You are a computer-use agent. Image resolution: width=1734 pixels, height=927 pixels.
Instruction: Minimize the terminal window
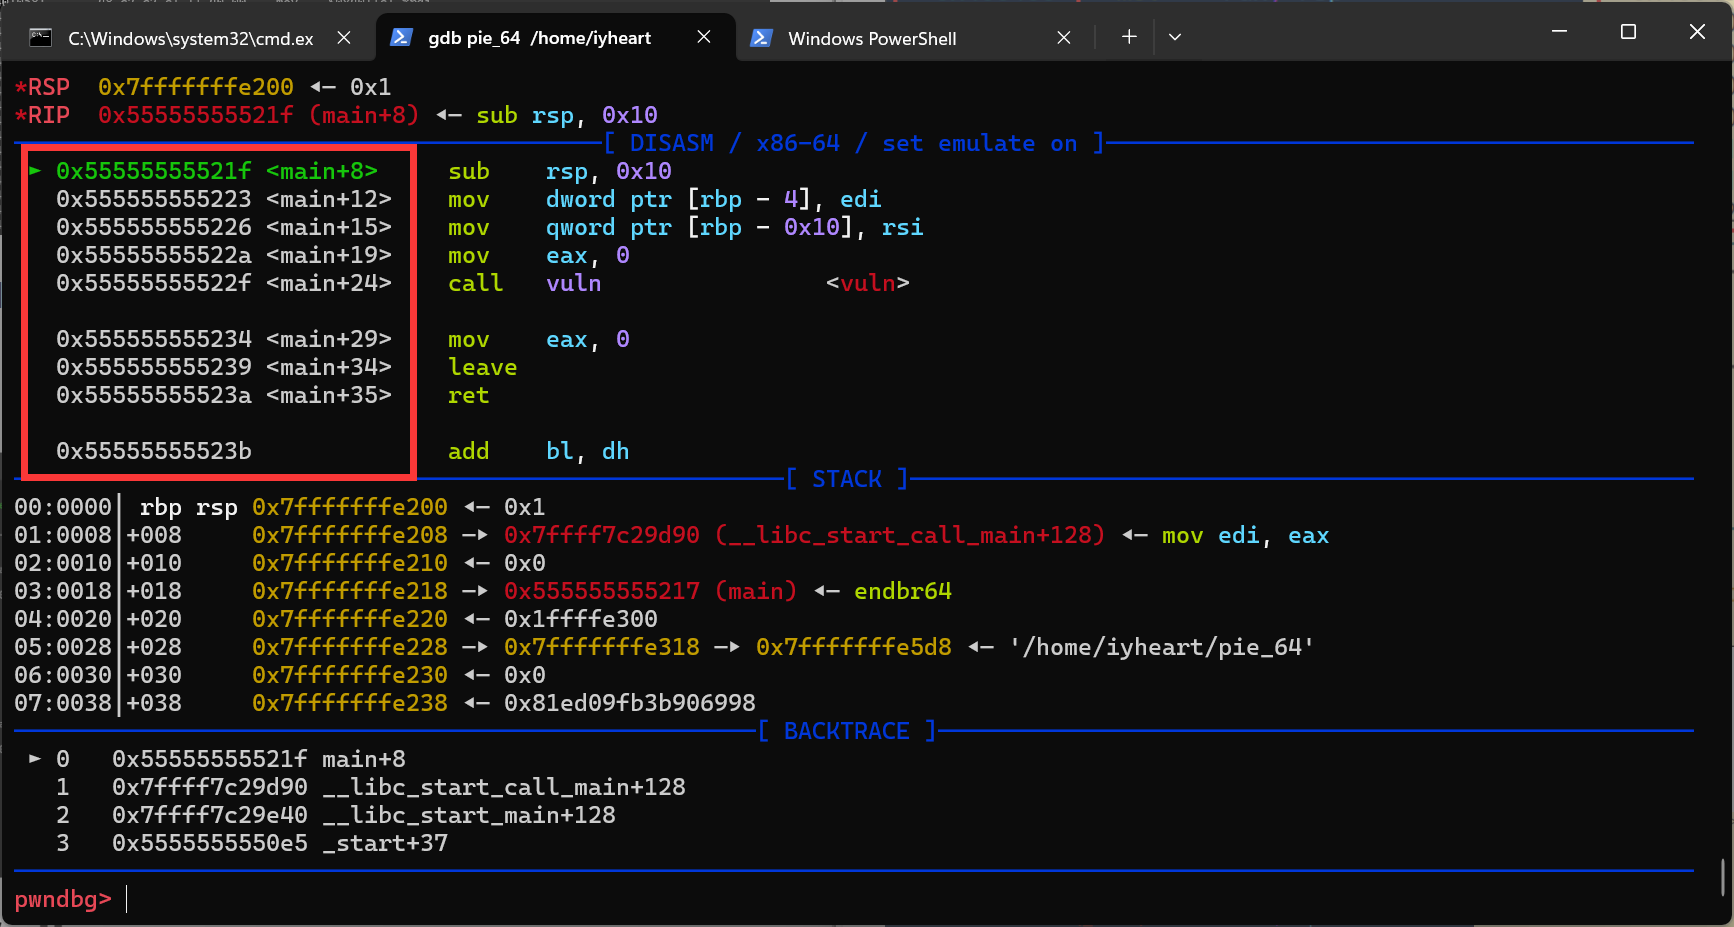coord(1559,32)
